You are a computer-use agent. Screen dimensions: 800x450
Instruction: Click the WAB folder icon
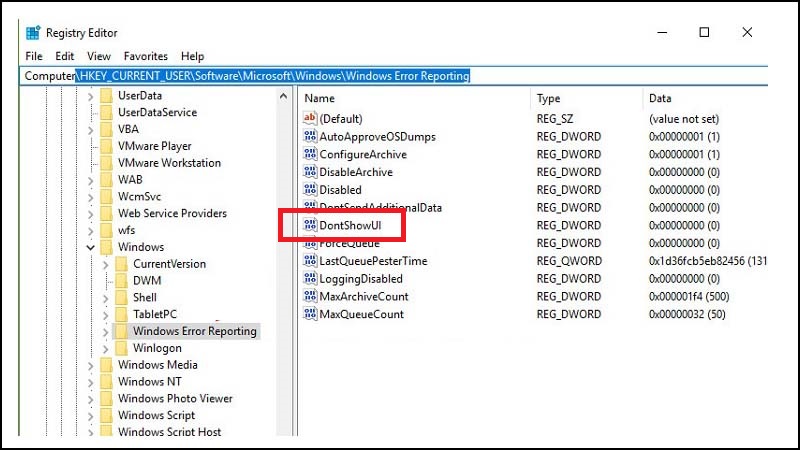106,180
